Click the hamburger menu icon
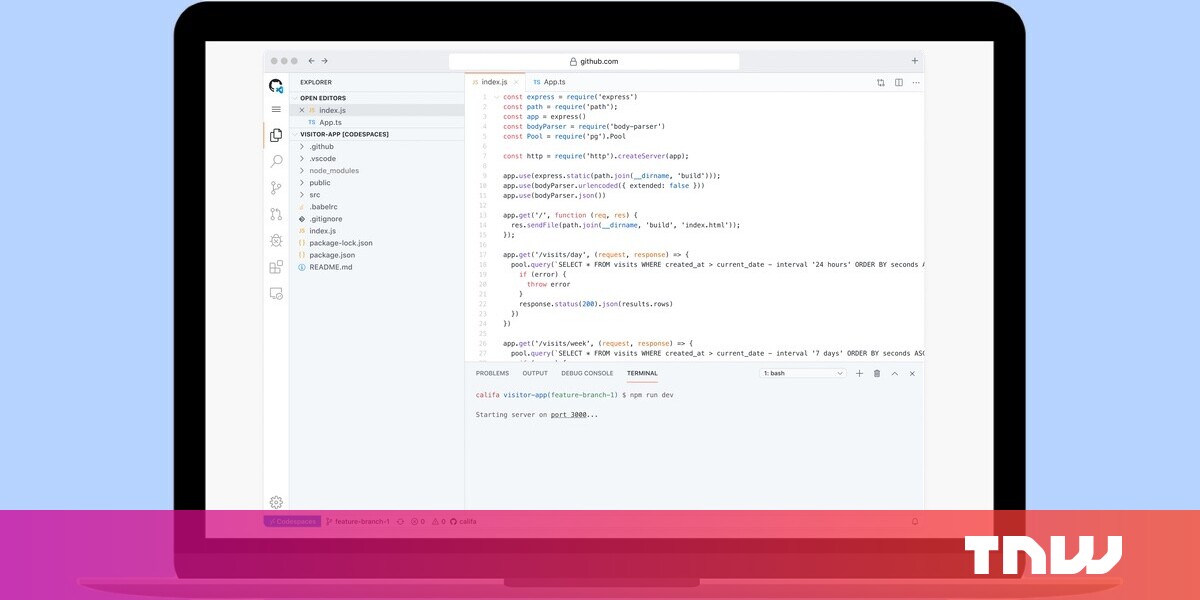This screenshot has height=600, width=1200. [276, 109]
